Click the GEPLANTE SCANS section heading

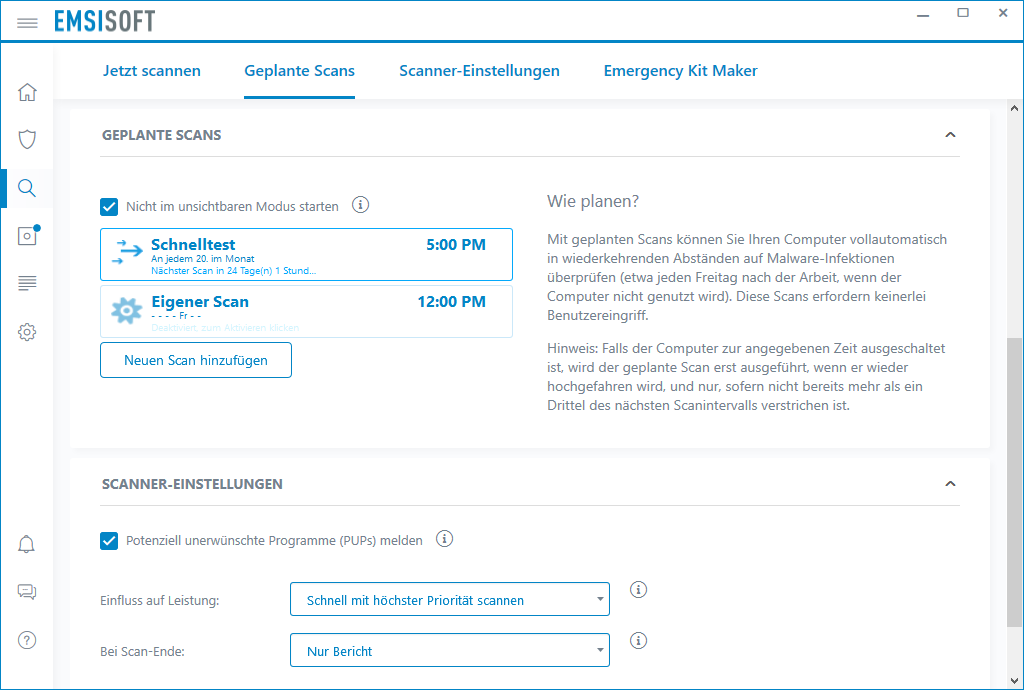pos(161,135)
